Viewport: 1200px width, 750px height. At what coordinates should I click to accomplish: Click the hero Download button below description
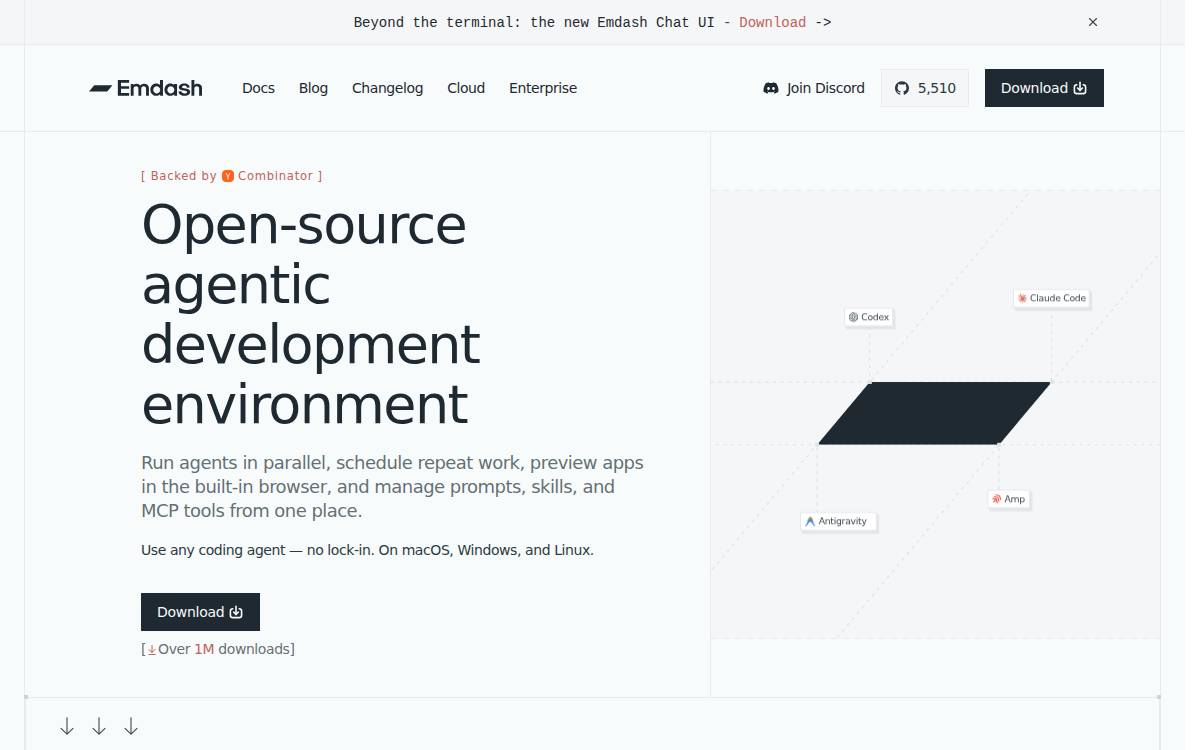[x=200, y=612]
